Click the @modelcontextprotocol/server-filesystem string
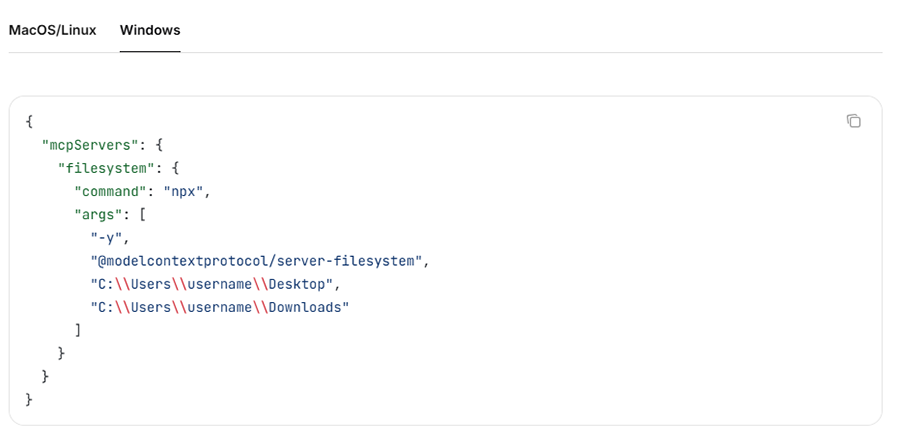 pyautogui.click(x=258, y=261)
